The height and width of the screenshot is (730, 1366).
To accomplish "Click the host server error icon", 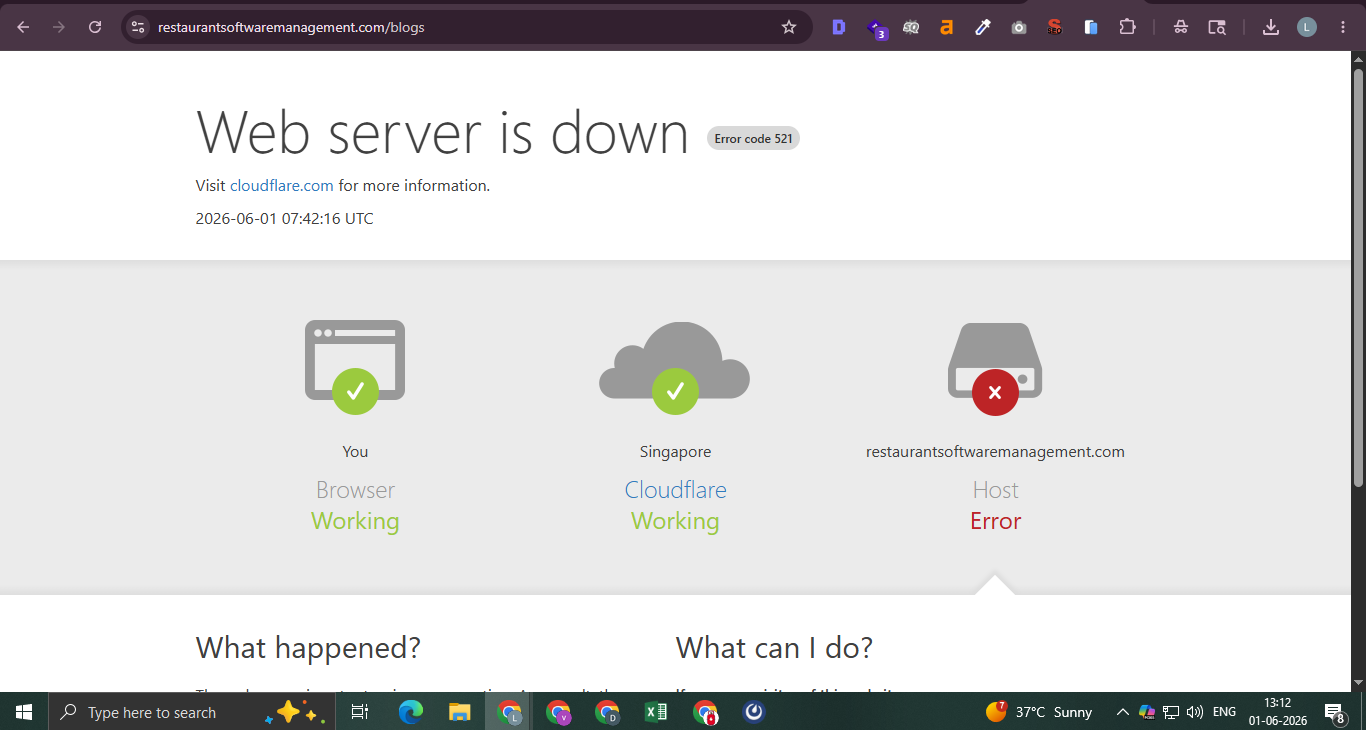I will tap(995, 368).
